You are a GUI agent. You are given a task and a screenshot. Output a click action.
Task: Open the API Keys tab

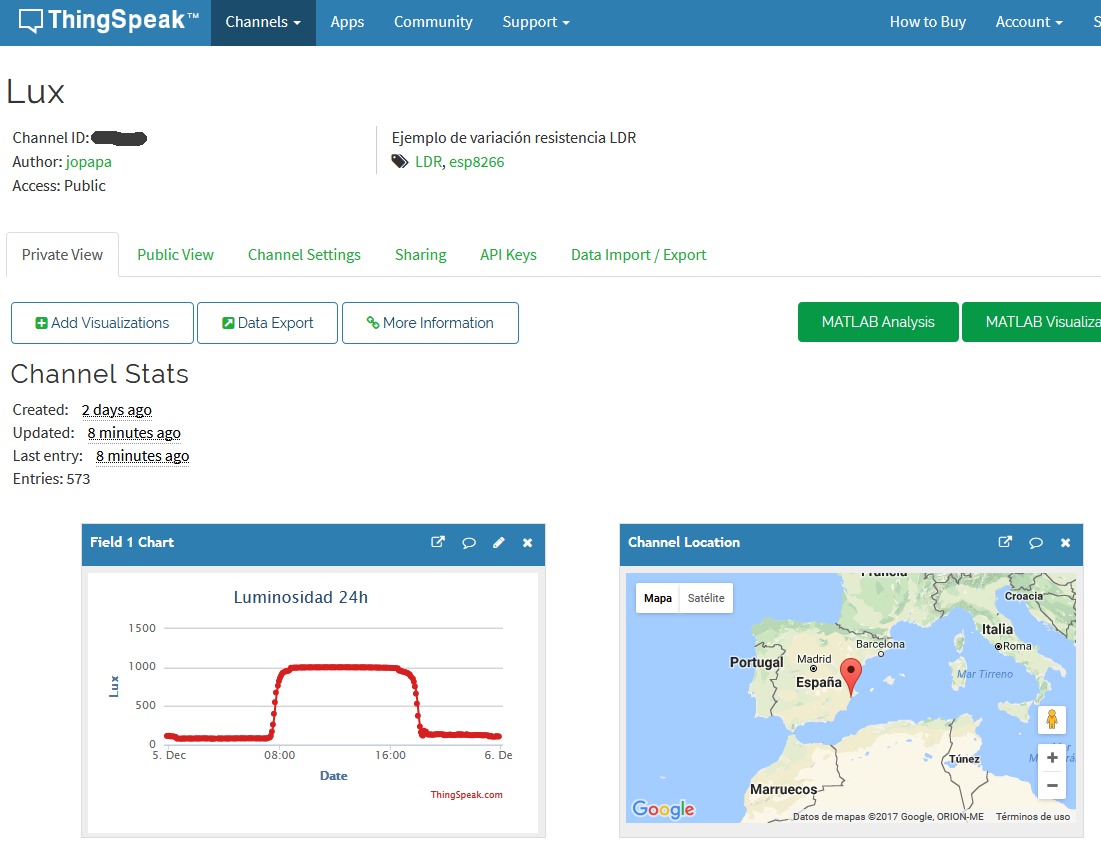point(508,255)
